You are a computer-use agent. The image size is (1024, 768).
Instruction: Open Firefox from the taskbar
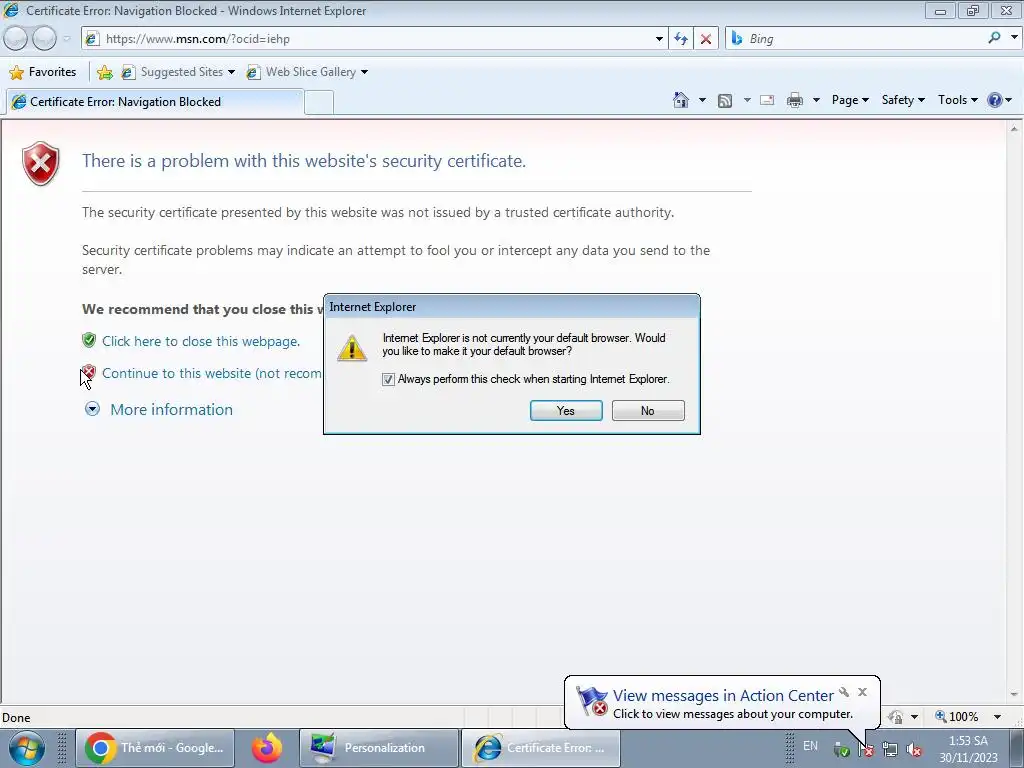[x=267, y=748]
